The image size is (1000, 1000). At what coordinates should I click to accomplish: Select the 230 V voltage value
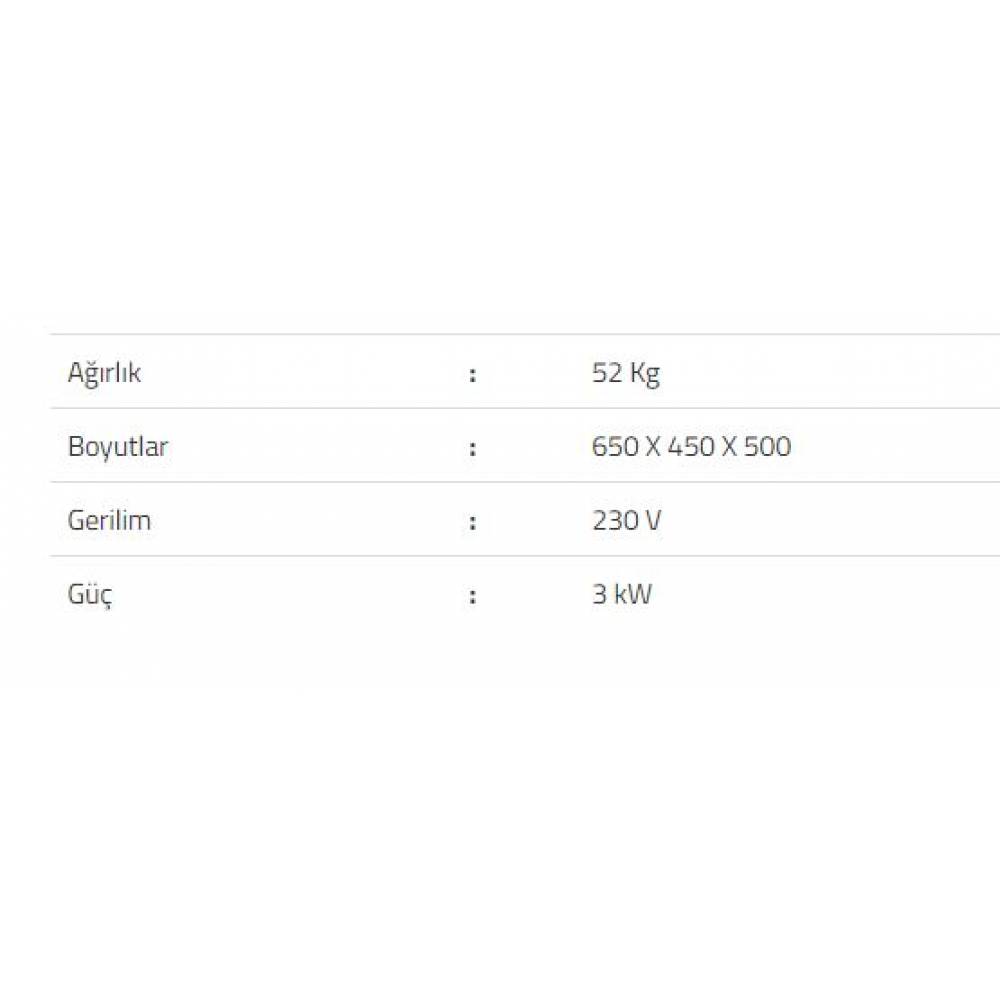pos(625,520)
